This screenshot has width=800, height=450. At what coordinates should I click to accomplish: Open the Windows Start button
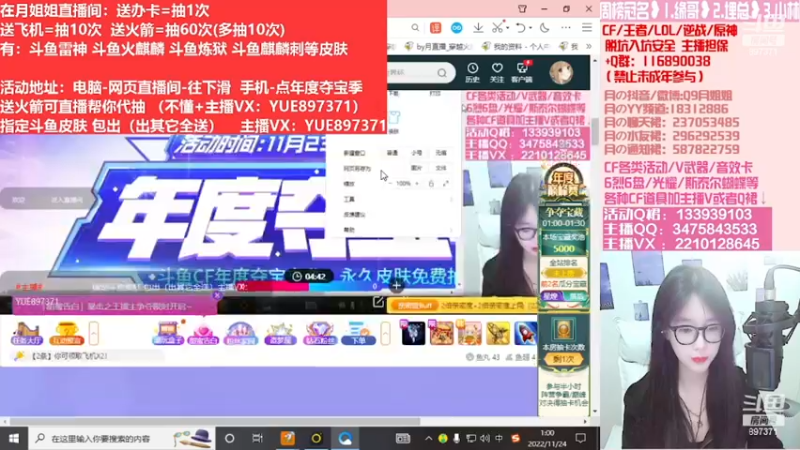(x=14, y=438)
